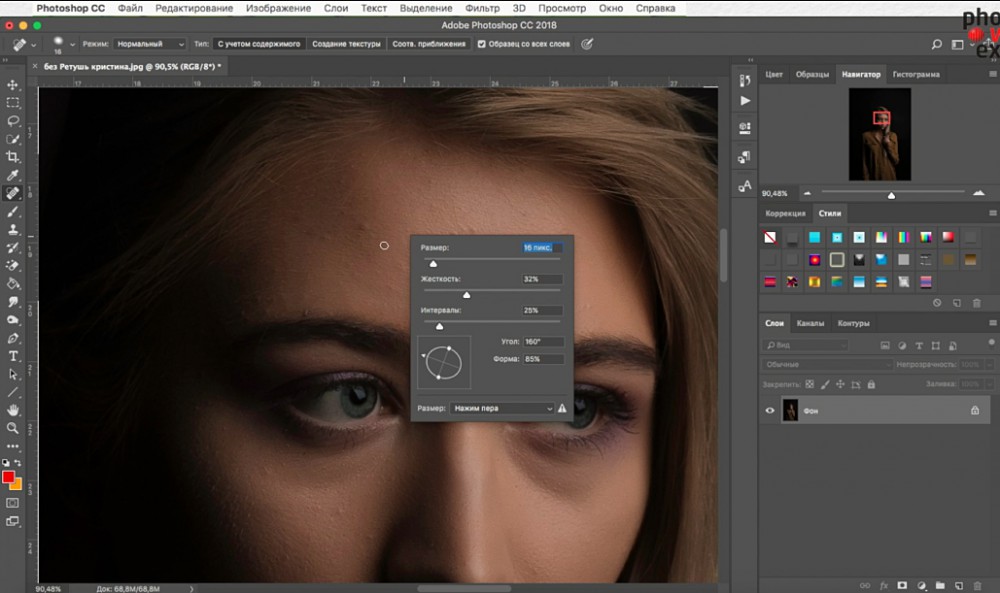Click the Navigator image thumbnail
Image resolution: width=1000 pixels, height=593 pixels.
[x=880, y=134]
